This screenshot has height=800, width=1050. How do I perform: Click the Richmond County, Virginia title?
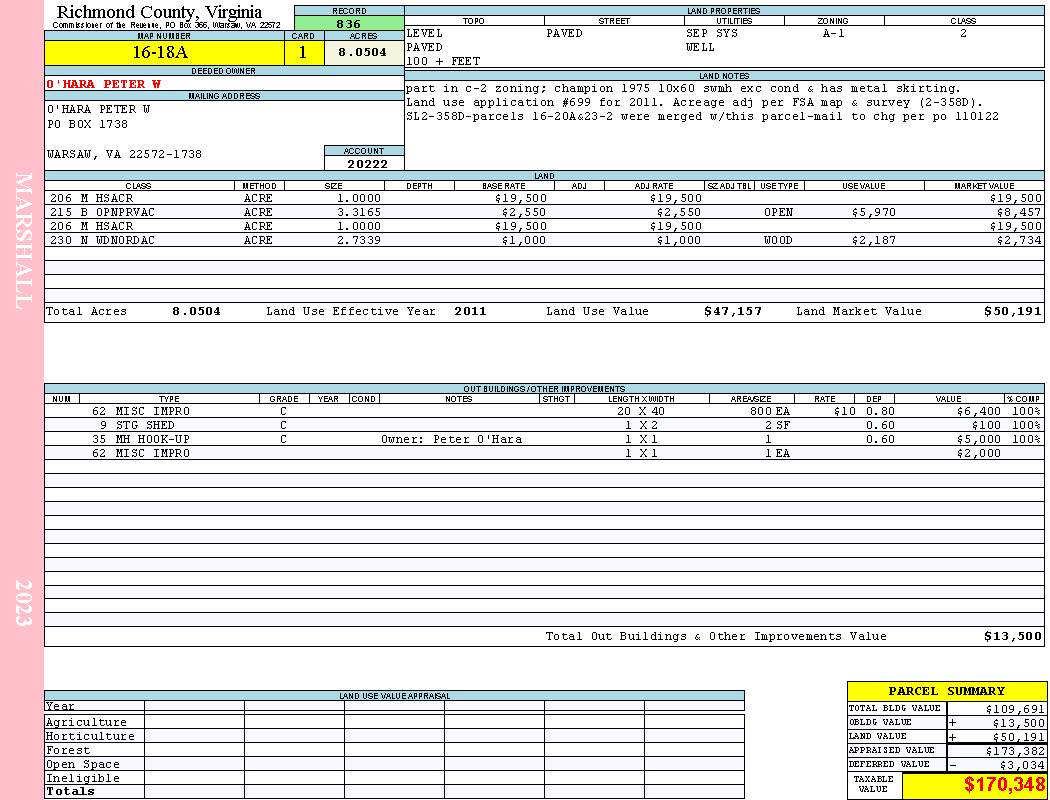[159, 12]
